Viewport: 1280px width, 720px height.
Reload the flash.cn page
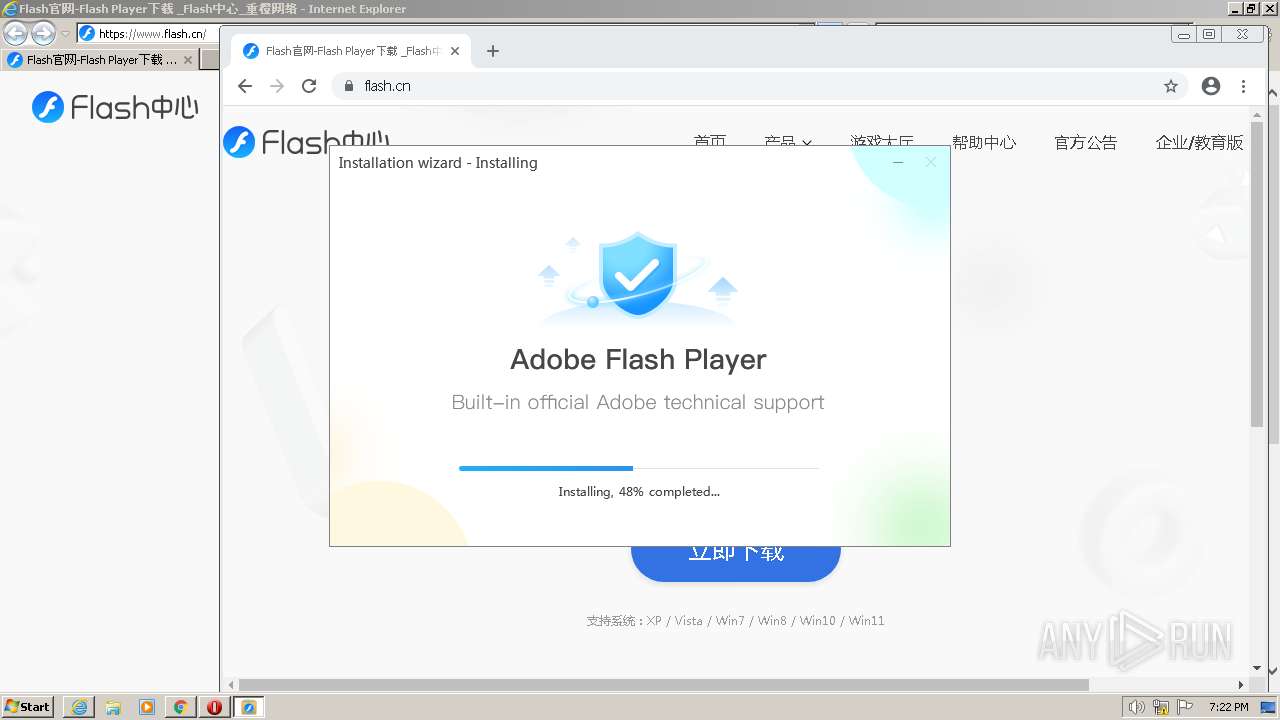point(309,86)
